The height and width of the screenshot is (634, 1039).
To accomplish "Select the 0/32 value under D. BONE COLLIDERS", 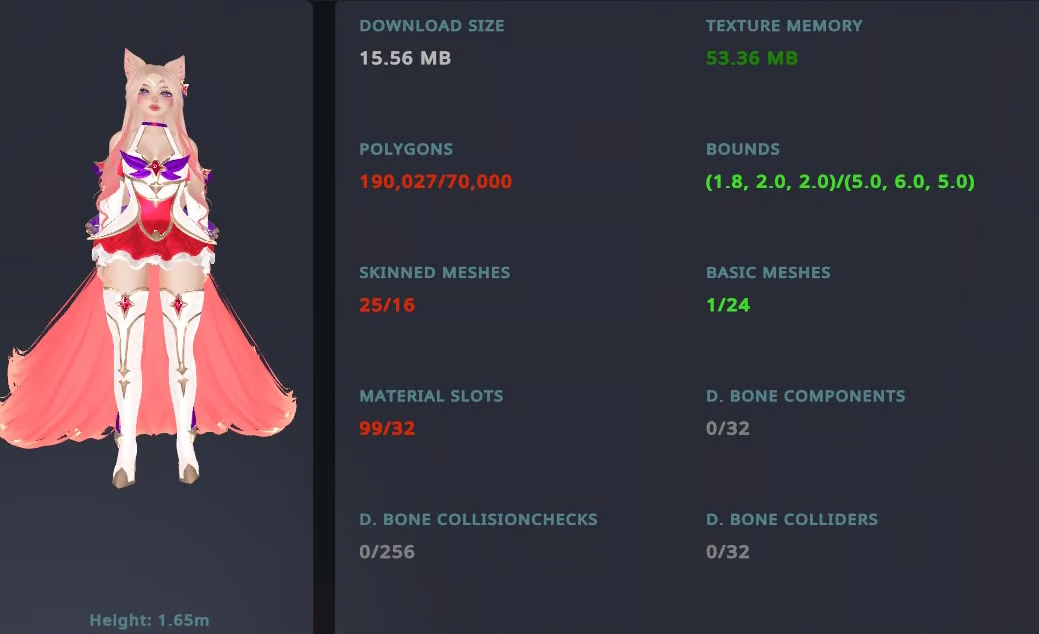I will tap(728, 551).
